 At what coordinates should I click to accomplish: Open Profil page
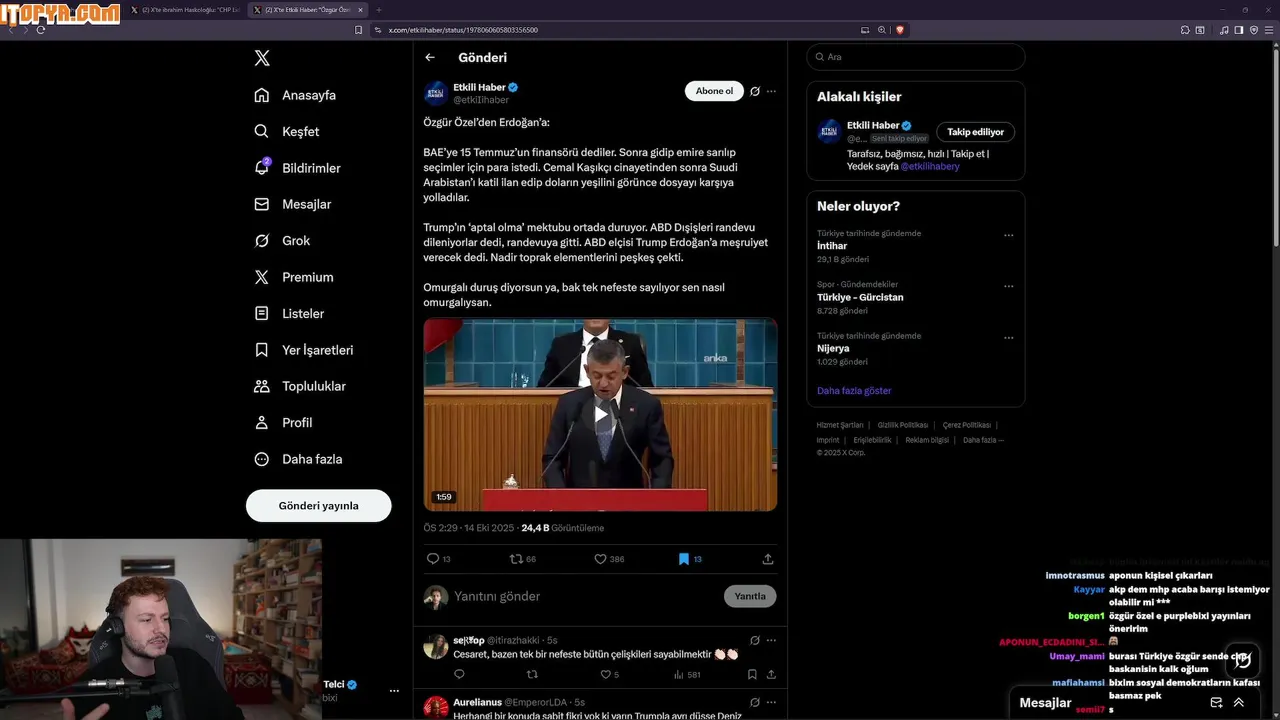[x=283, y=422]
